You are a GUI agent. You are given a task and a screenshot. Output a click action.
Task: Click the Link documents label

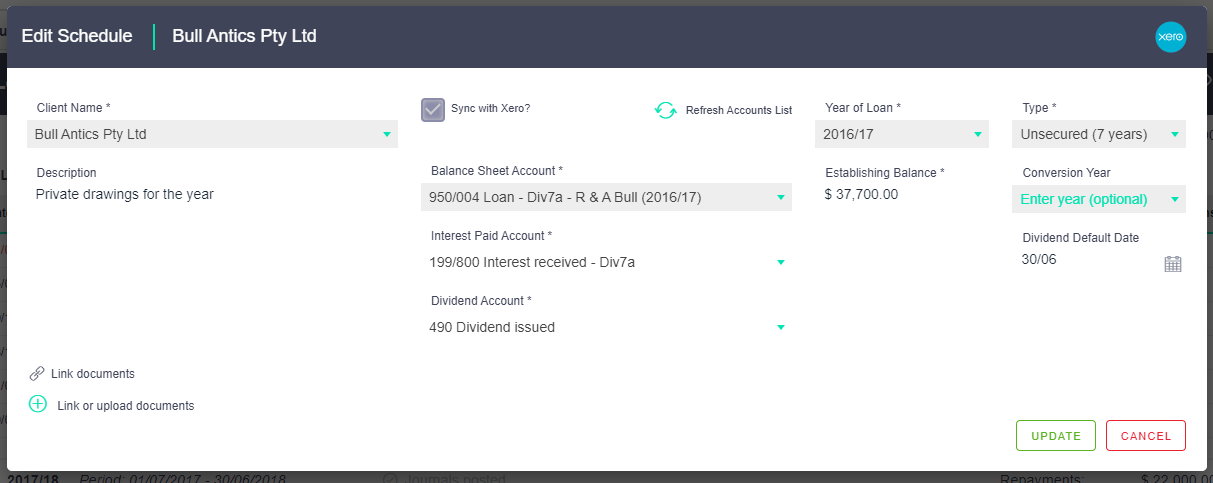tap(93, 374)
